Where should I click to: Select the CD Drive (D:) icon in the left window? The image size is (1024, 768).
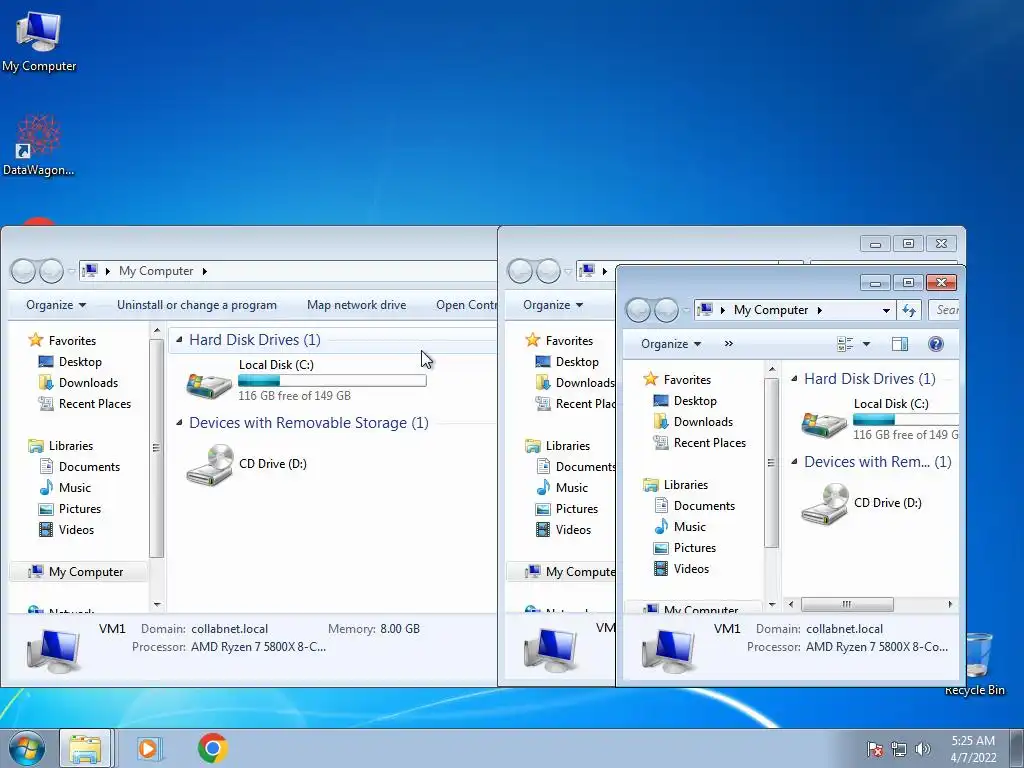click(x=210, y=464)
